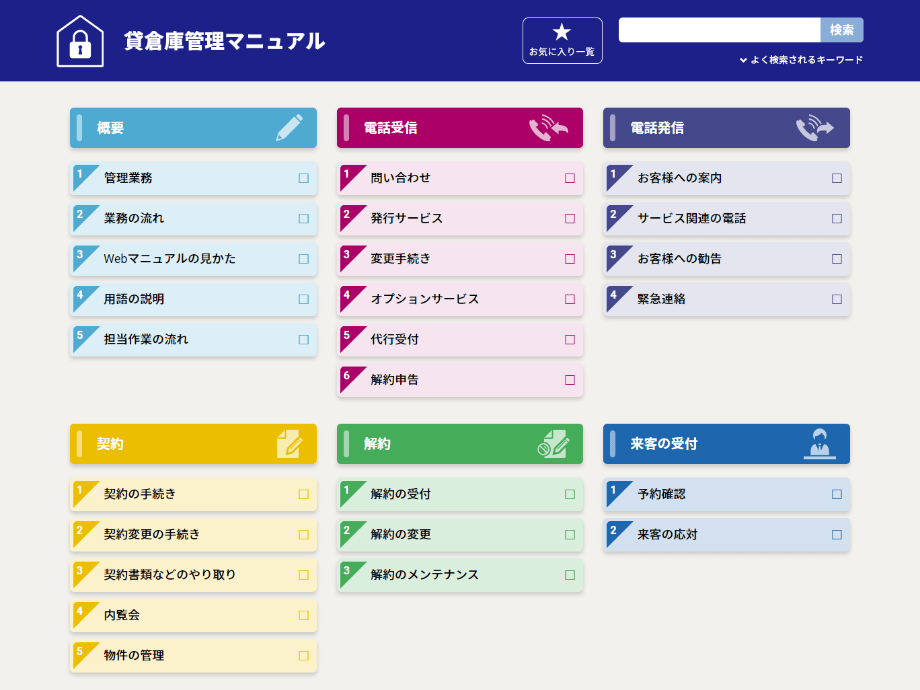
Task: Expand よく検索されるキーワード dropdown
Action: pyautogui.click(x=801, y=60)
